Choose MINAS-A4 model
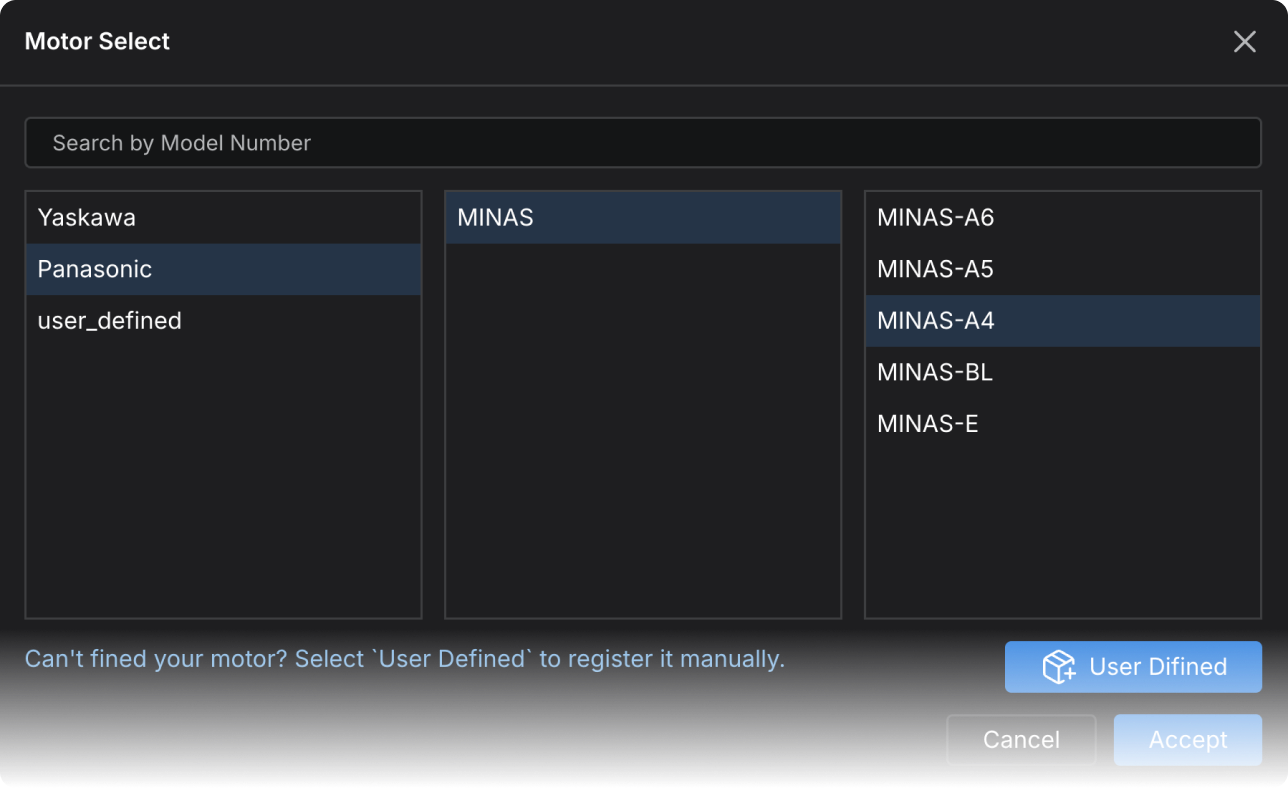Image resolution: width=1288 pixels, height=788 pixels. [1063, 321]
